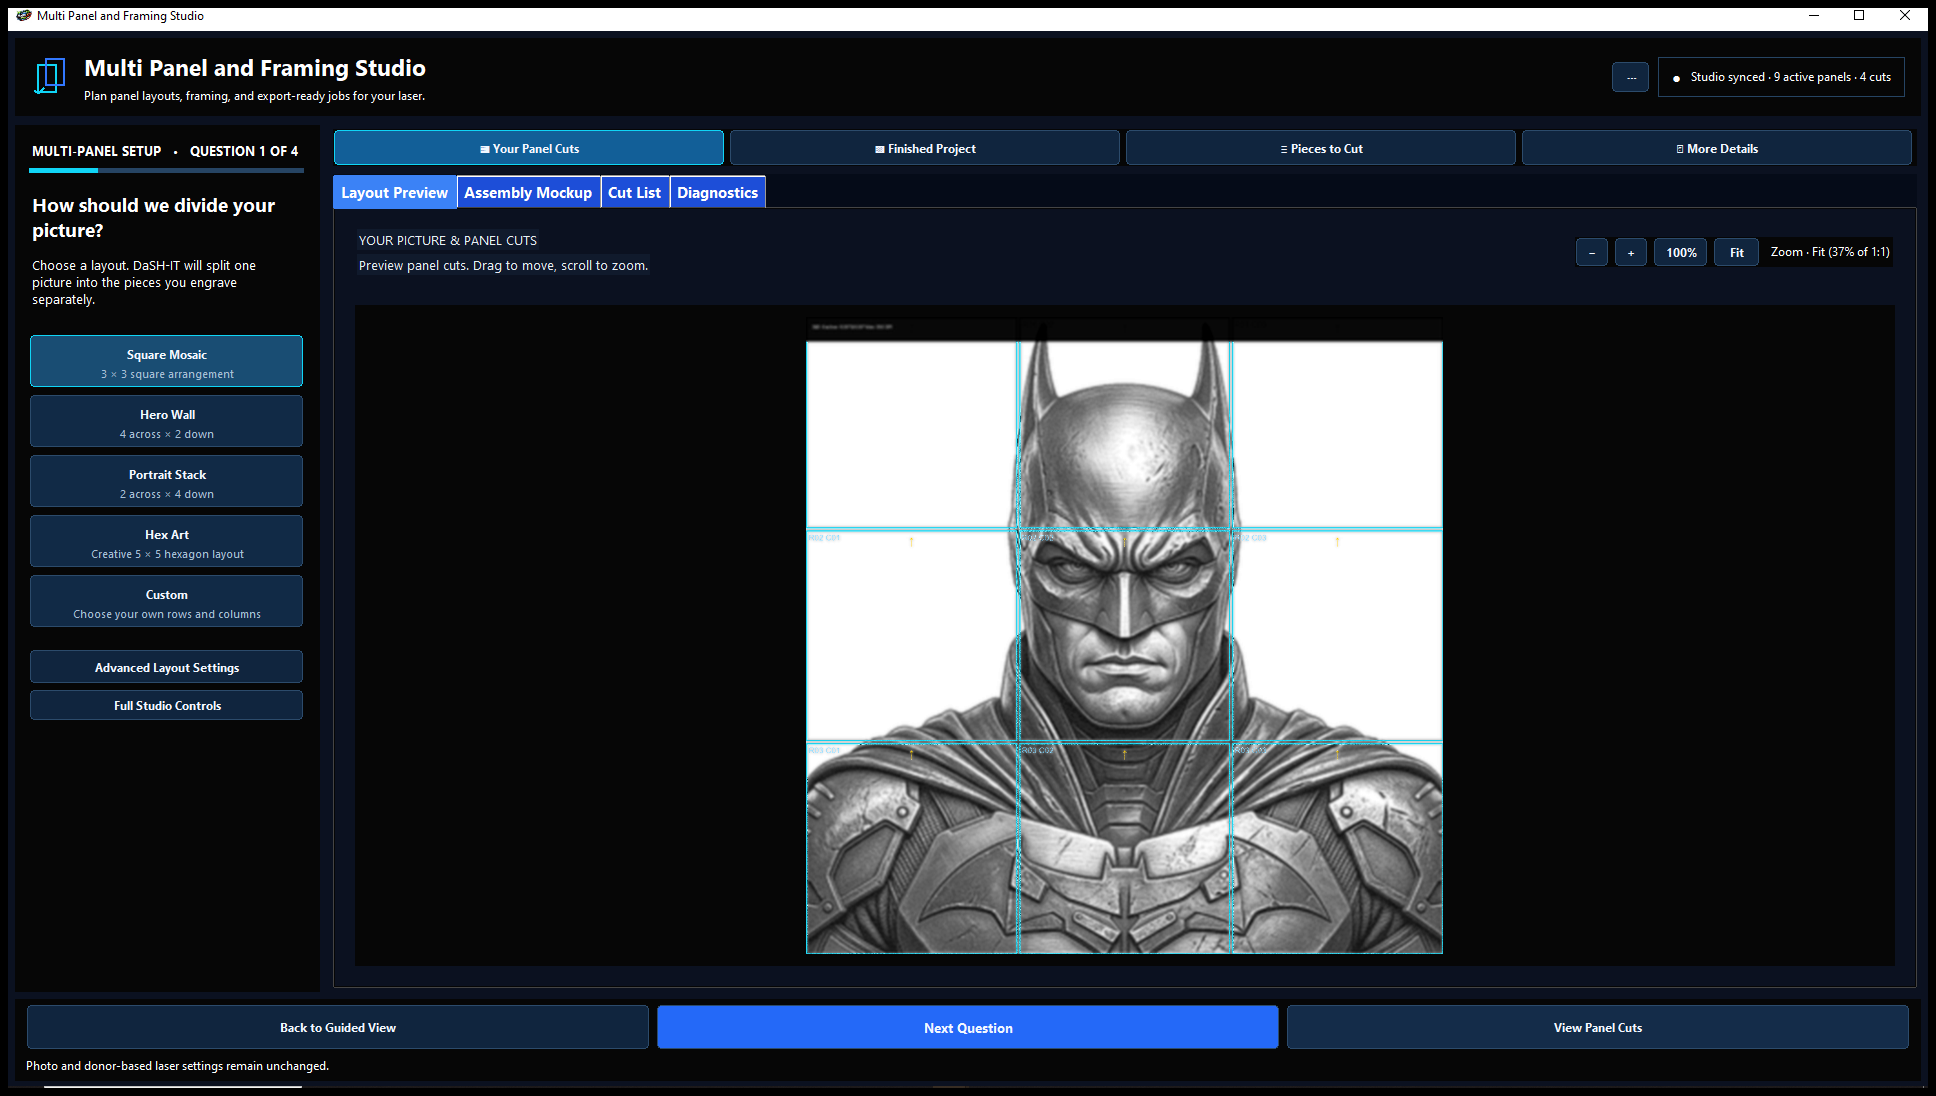Open the ellipsis menu button in header
Screen dimensions: 1936x1096
point(1630,77)
